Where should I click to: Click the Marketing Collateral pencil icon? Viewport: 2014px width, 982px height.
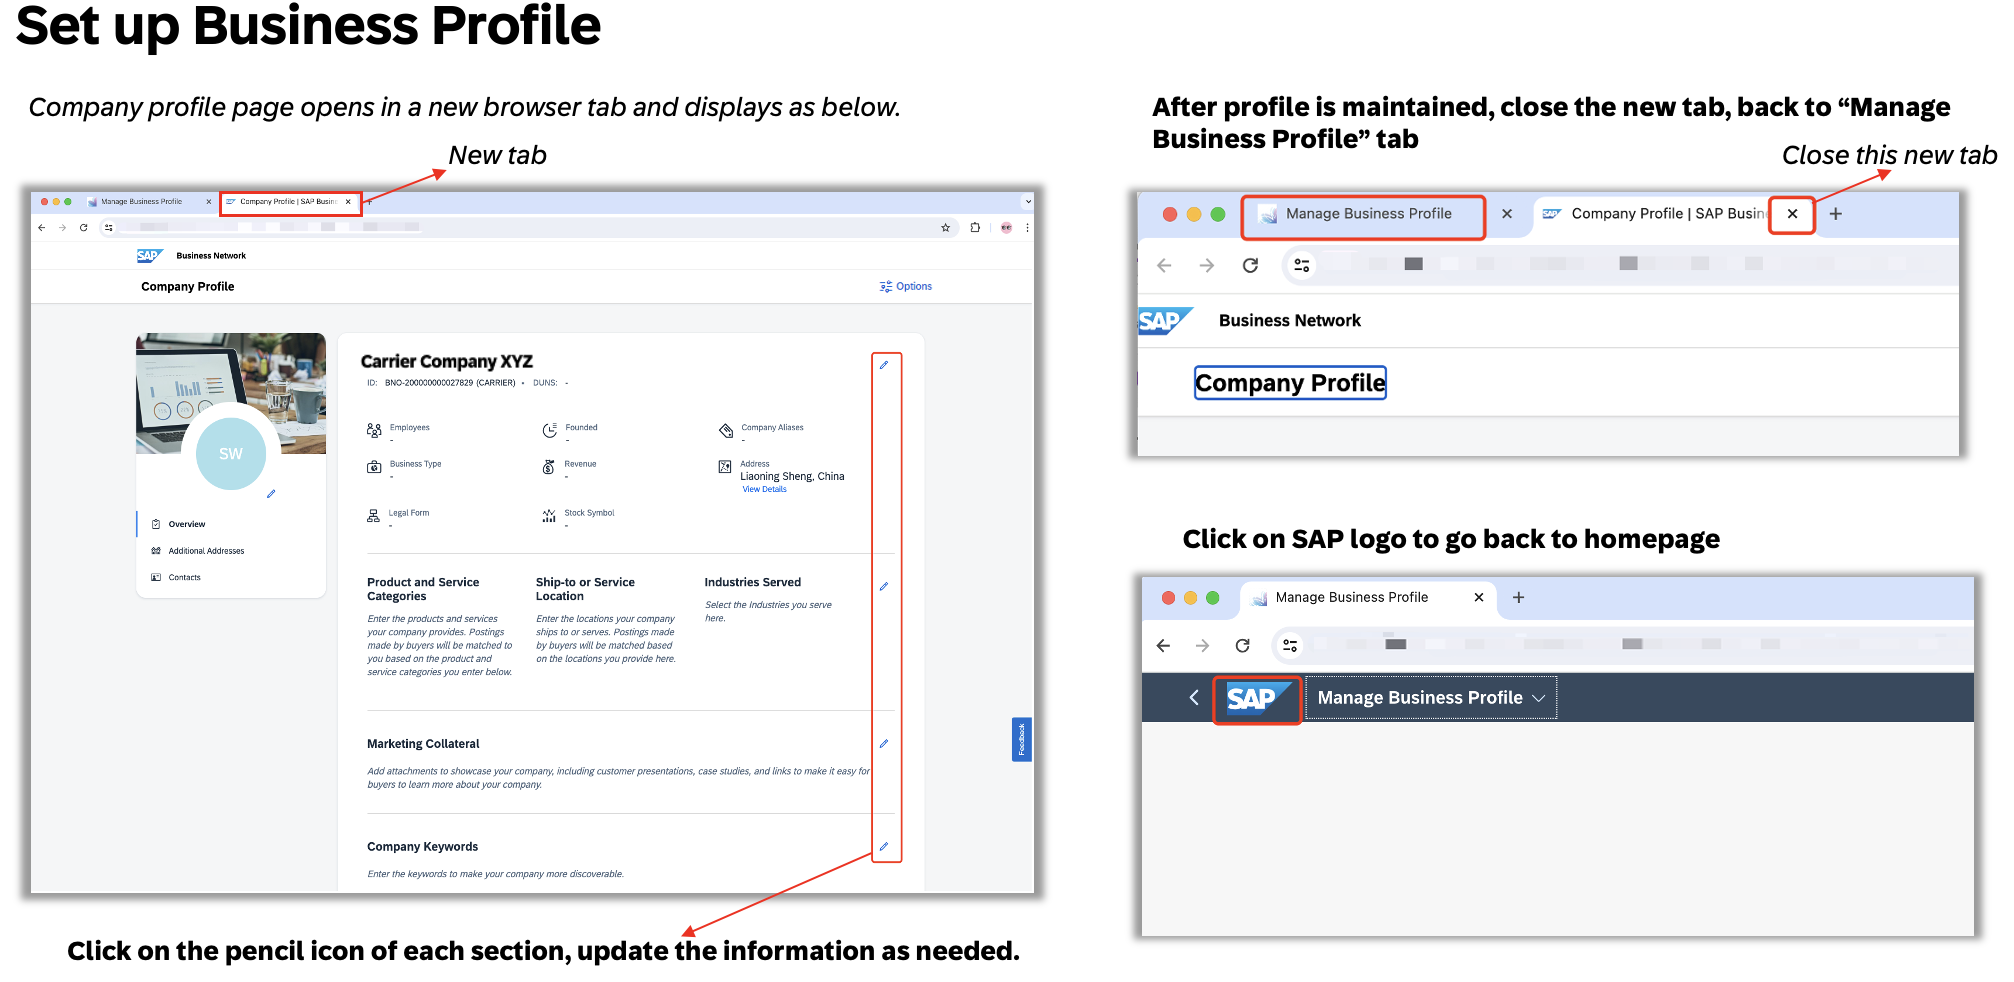(884, 744)
